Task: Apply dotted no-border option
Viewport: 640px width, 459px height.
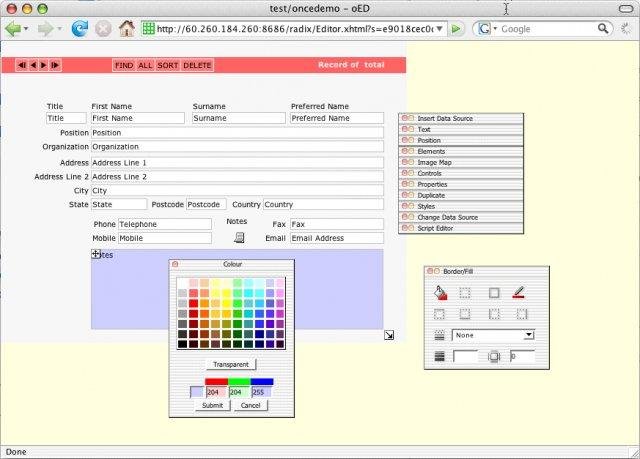Action: (x=465, y=293)
